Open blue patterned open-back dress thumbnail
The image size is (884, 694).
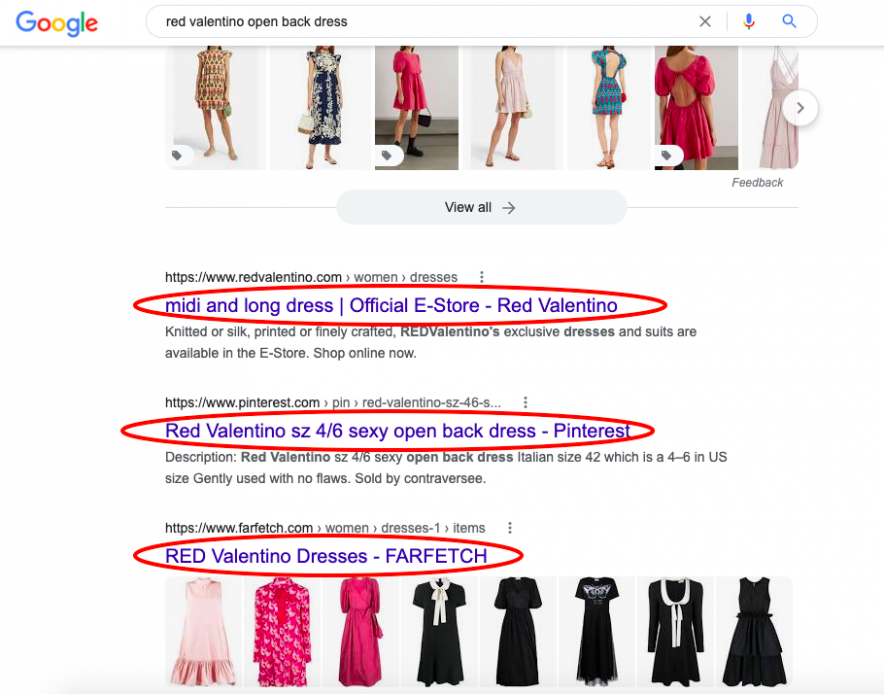point(608,108)
